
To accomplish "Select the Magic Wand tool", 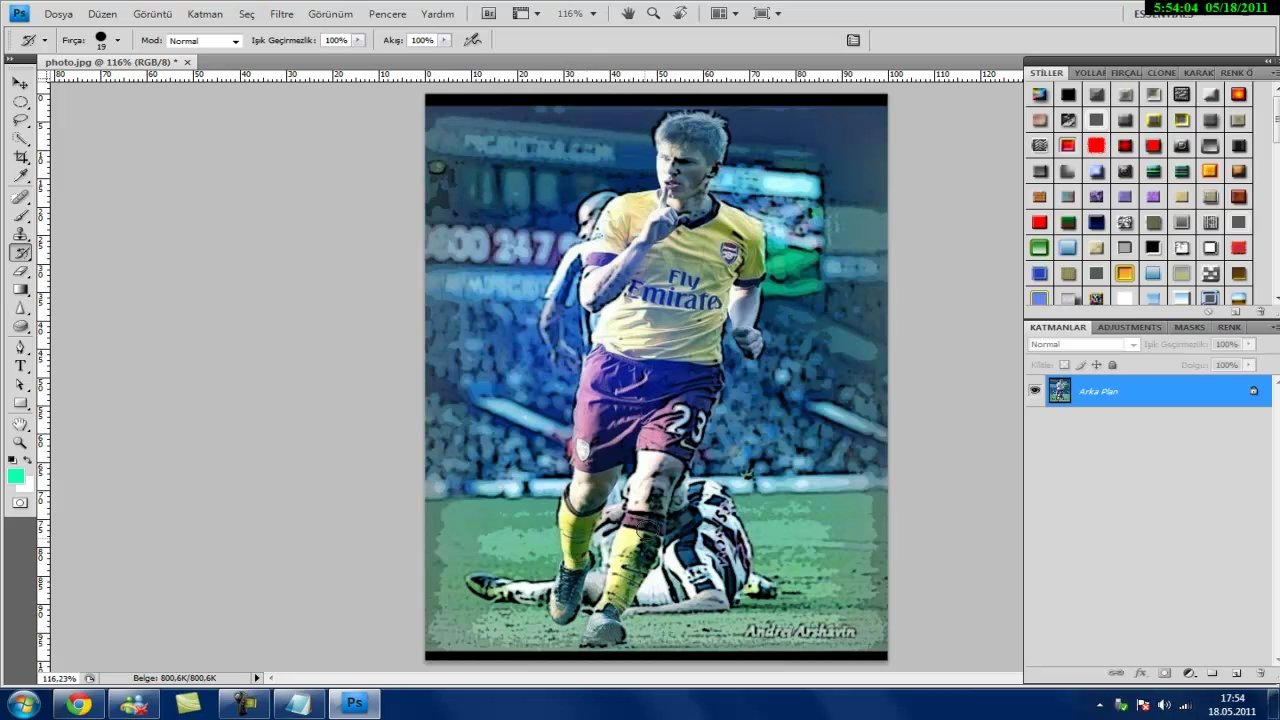I will 20,139.
